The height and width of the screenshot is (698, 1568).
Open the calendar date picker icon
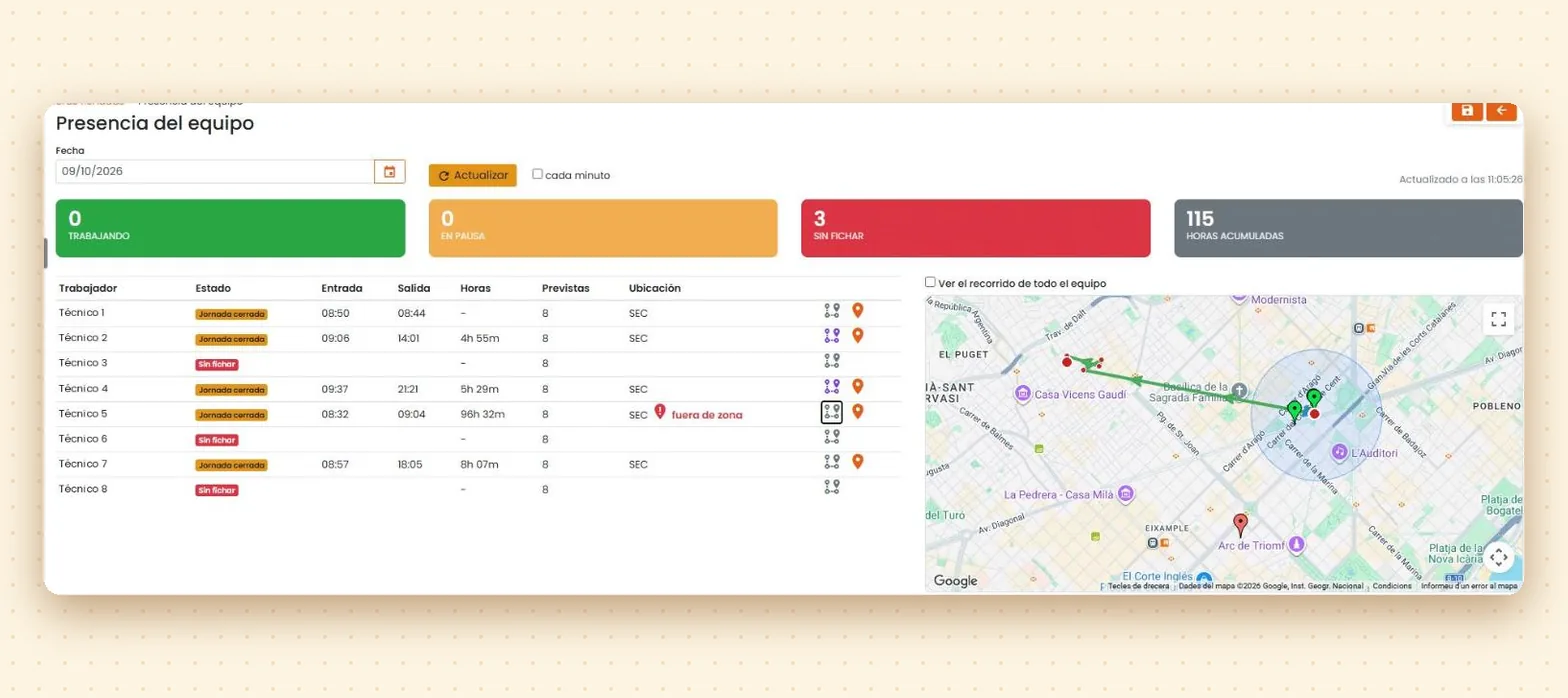tap(389, 172)
